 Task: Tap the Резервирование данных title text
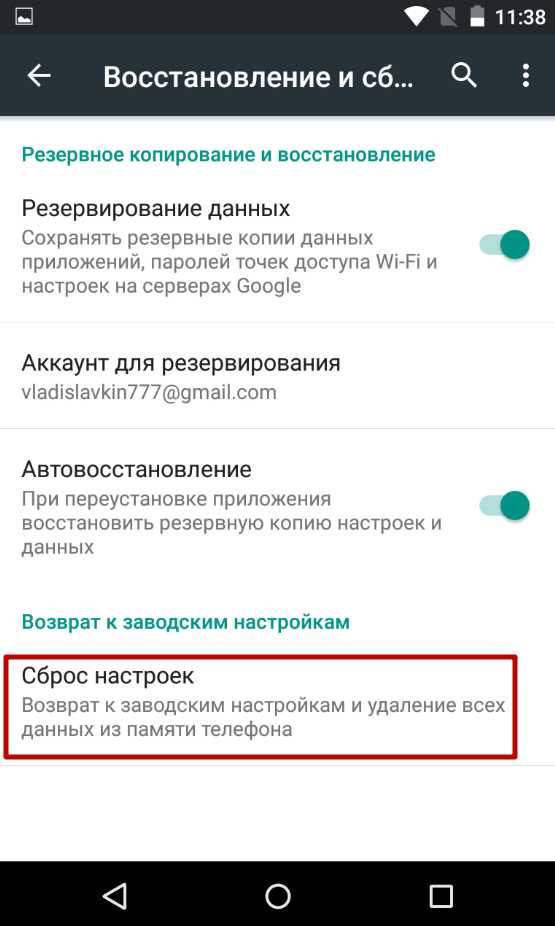coord(156,208)
